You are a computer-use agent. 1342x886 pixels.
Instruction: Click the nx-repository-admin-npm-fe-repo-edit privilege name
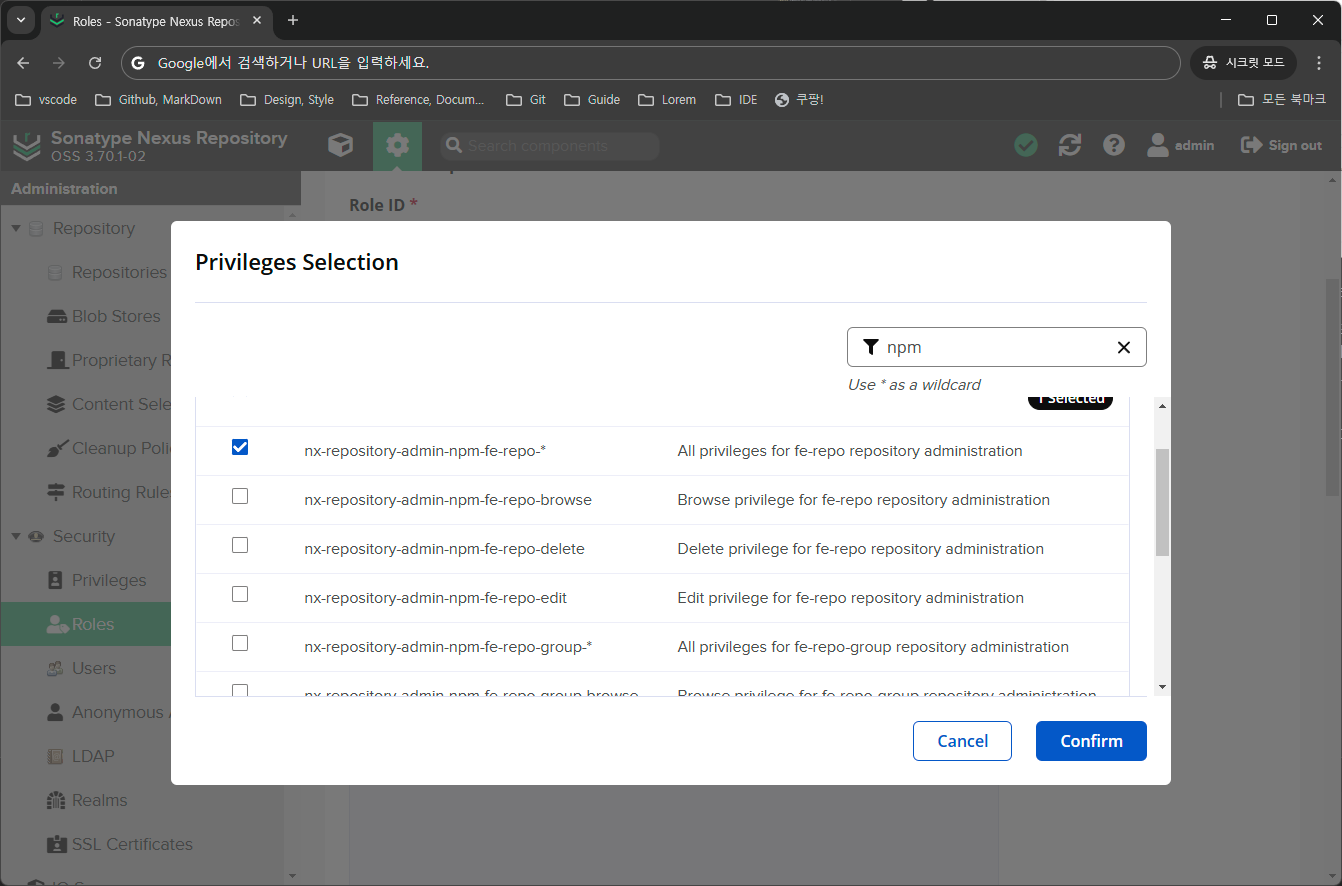(436, 598)
